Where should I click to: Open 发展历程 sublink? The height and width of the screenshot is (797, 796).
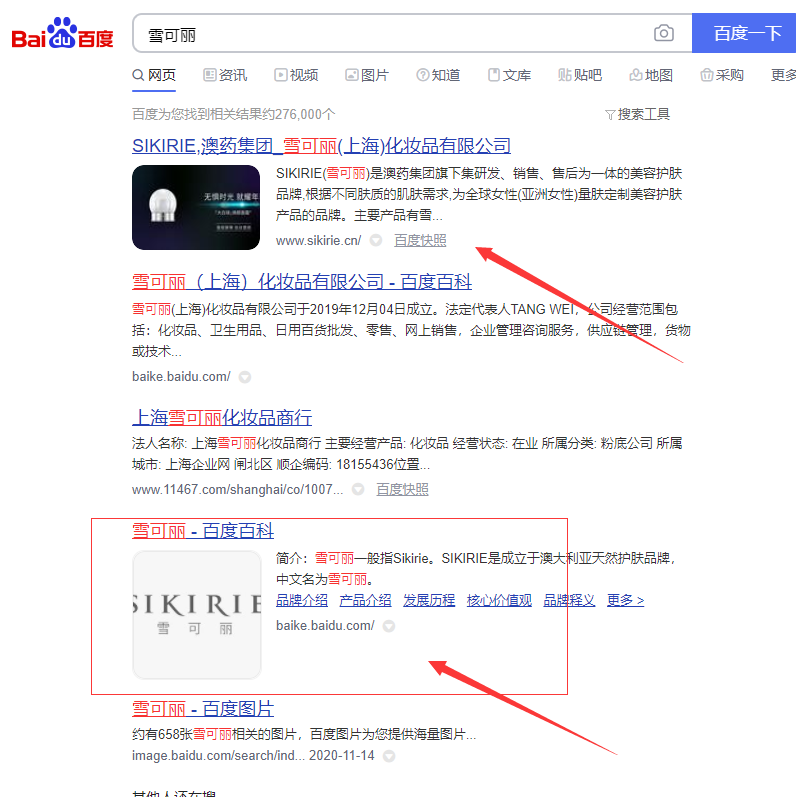pos(429,600)
